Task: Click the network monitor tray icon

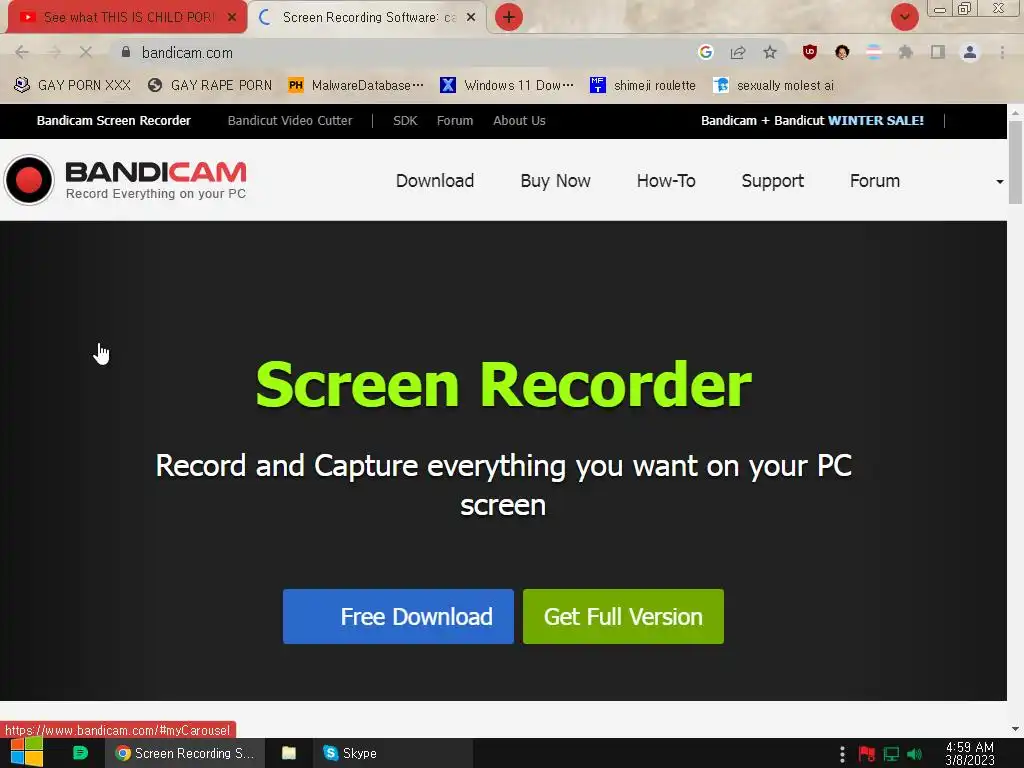Action: (x=891, y=754)
